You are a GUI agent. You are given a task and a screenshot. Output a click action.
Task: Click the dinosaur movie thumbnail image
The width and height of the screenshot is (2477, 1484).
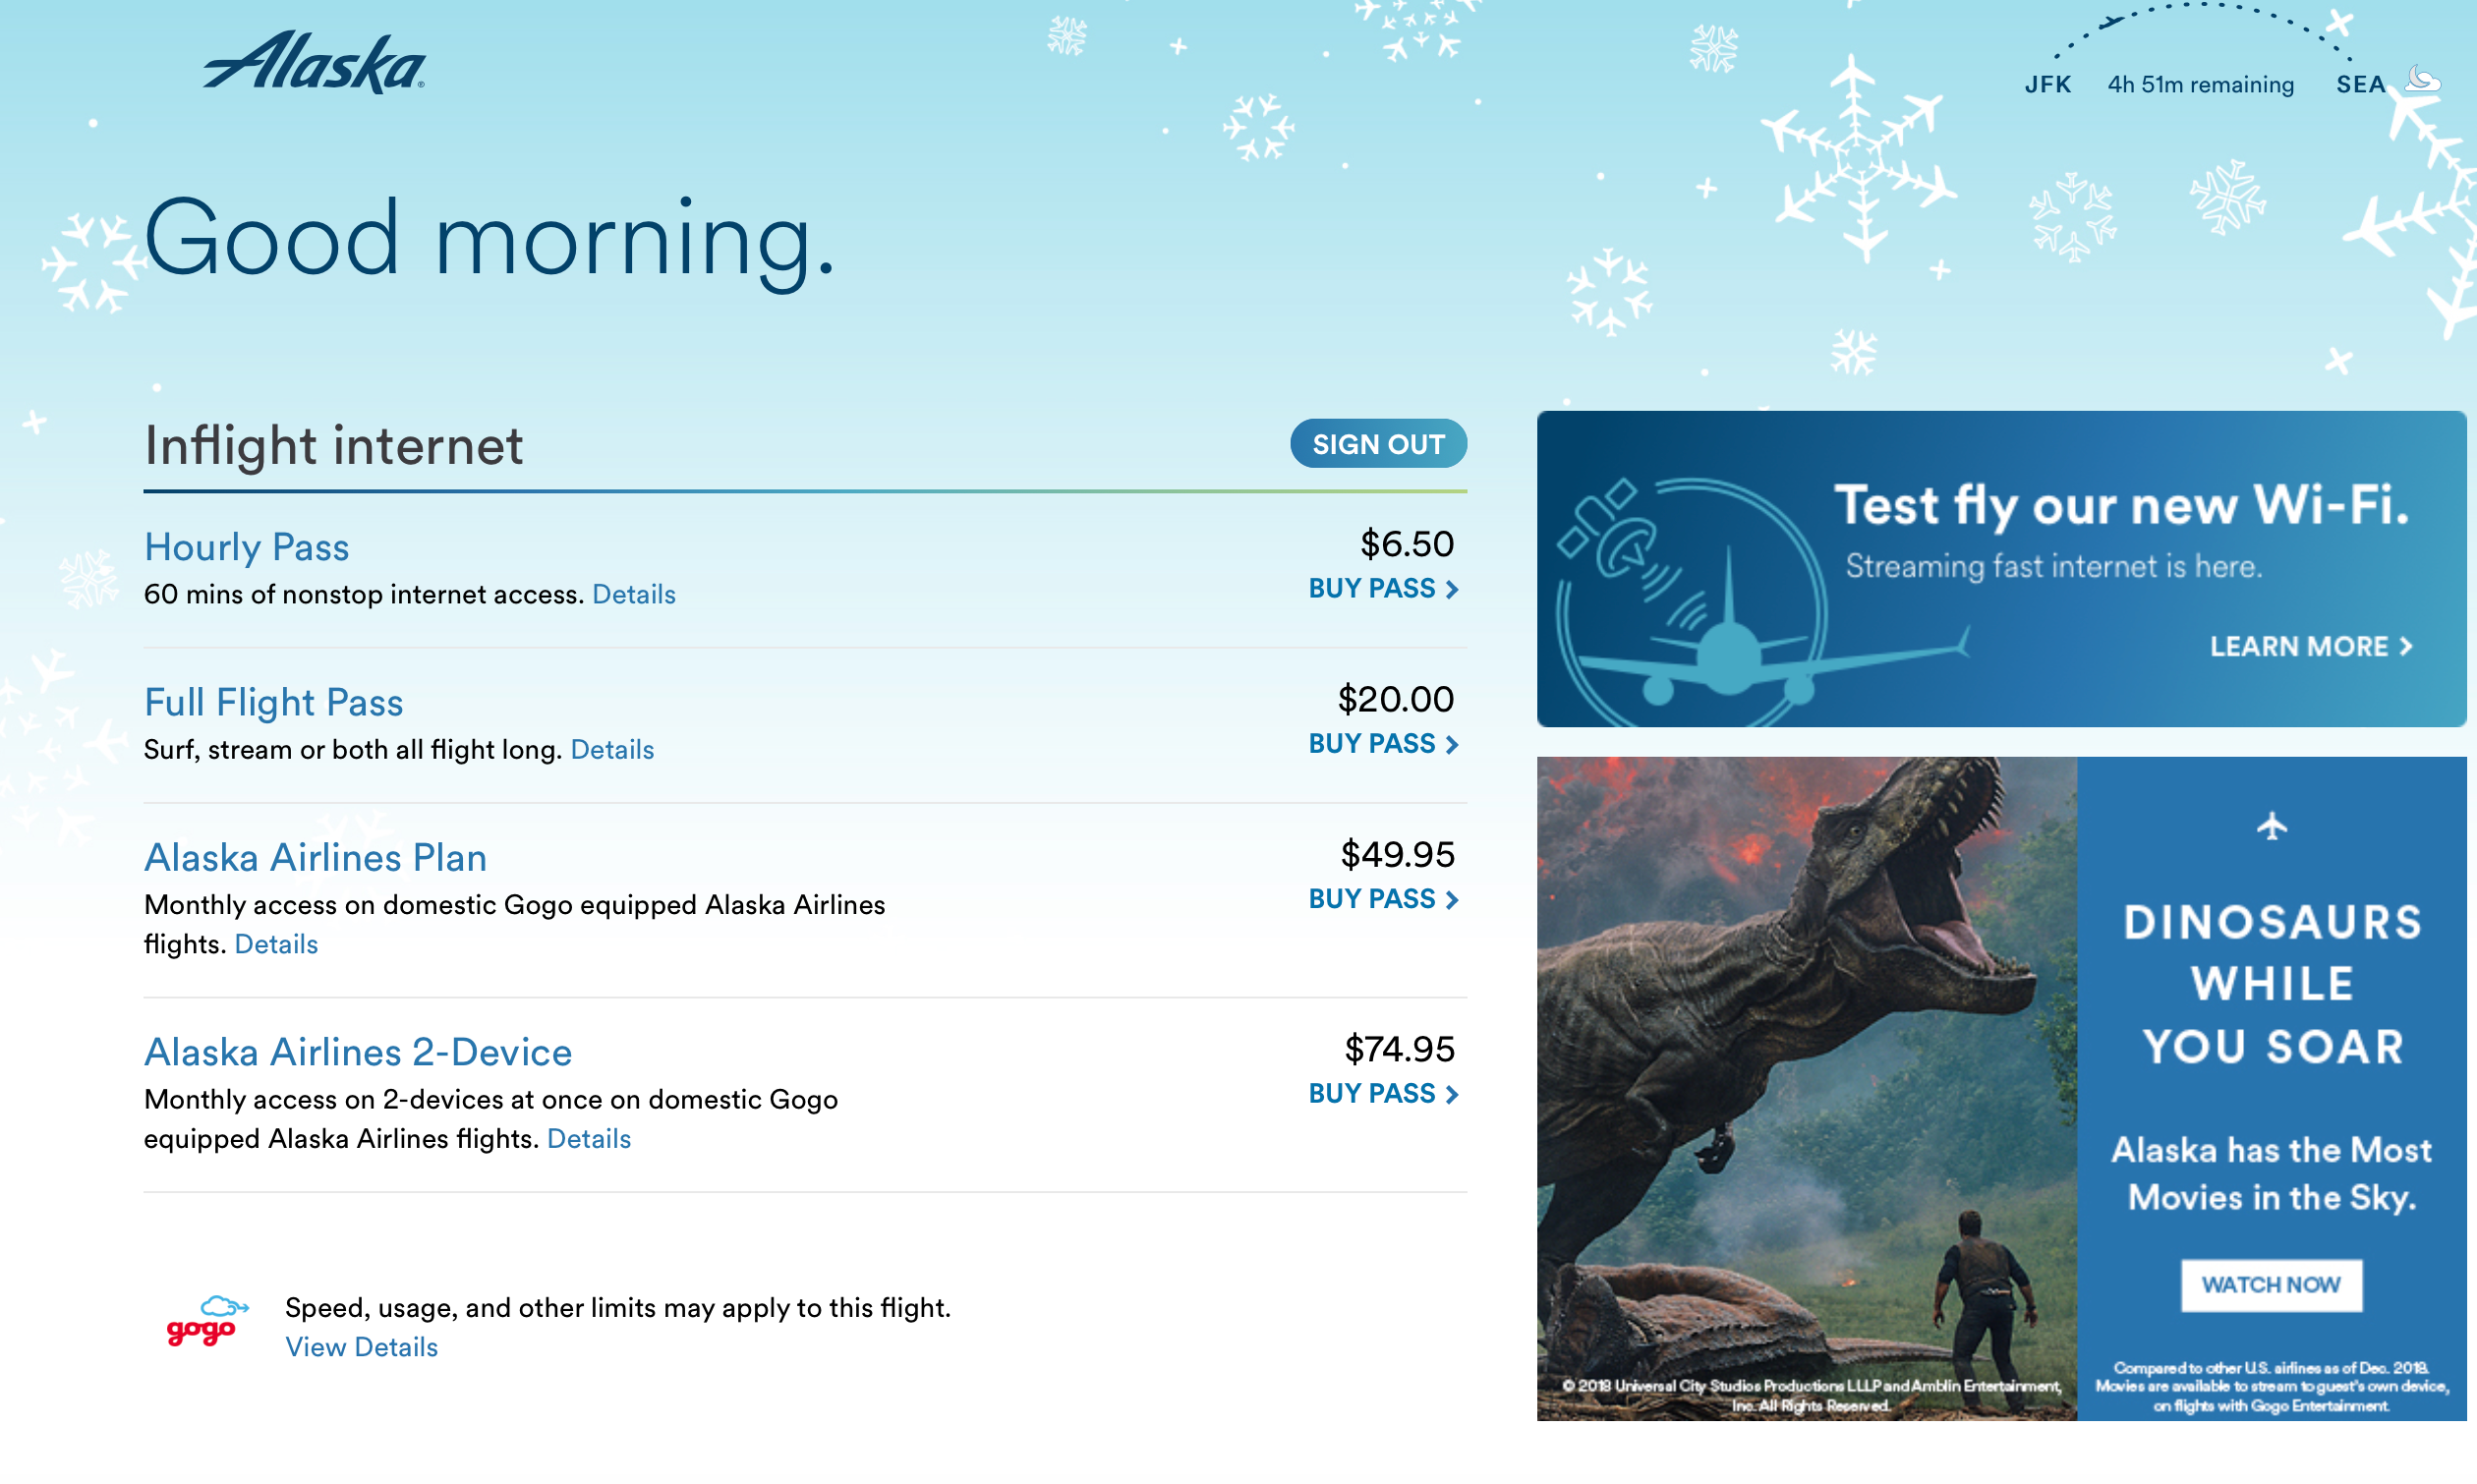pyautogui.click(x=1806, y=1088)
